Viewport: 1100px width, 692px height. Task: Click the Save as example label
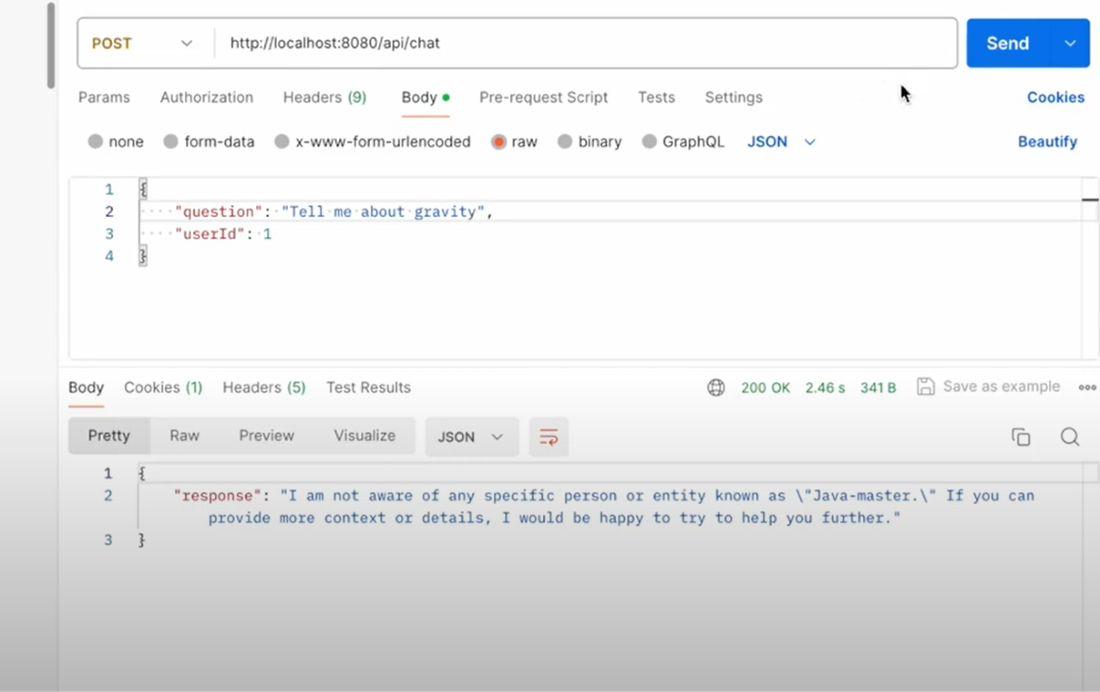click(x=1001, y=387)
